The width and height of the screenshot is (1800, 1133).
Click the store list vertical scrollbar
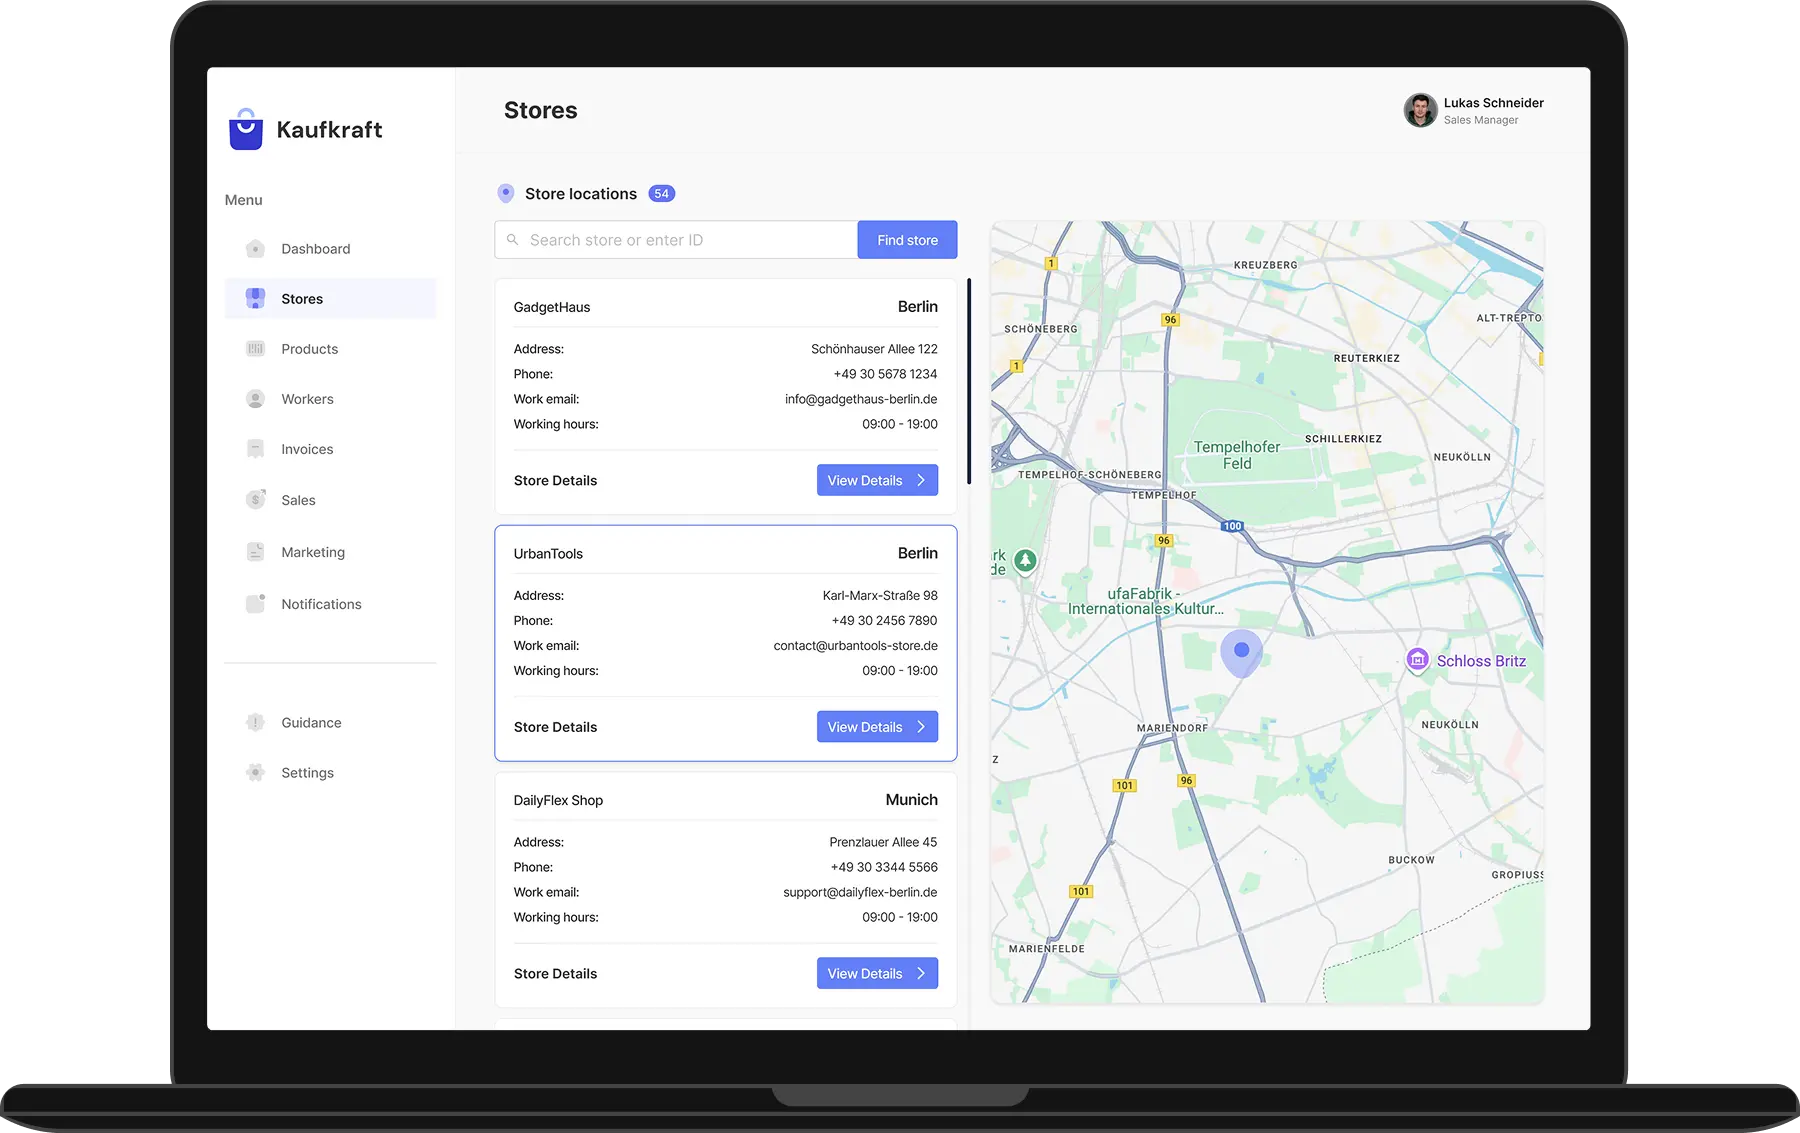tap(969, 382)
